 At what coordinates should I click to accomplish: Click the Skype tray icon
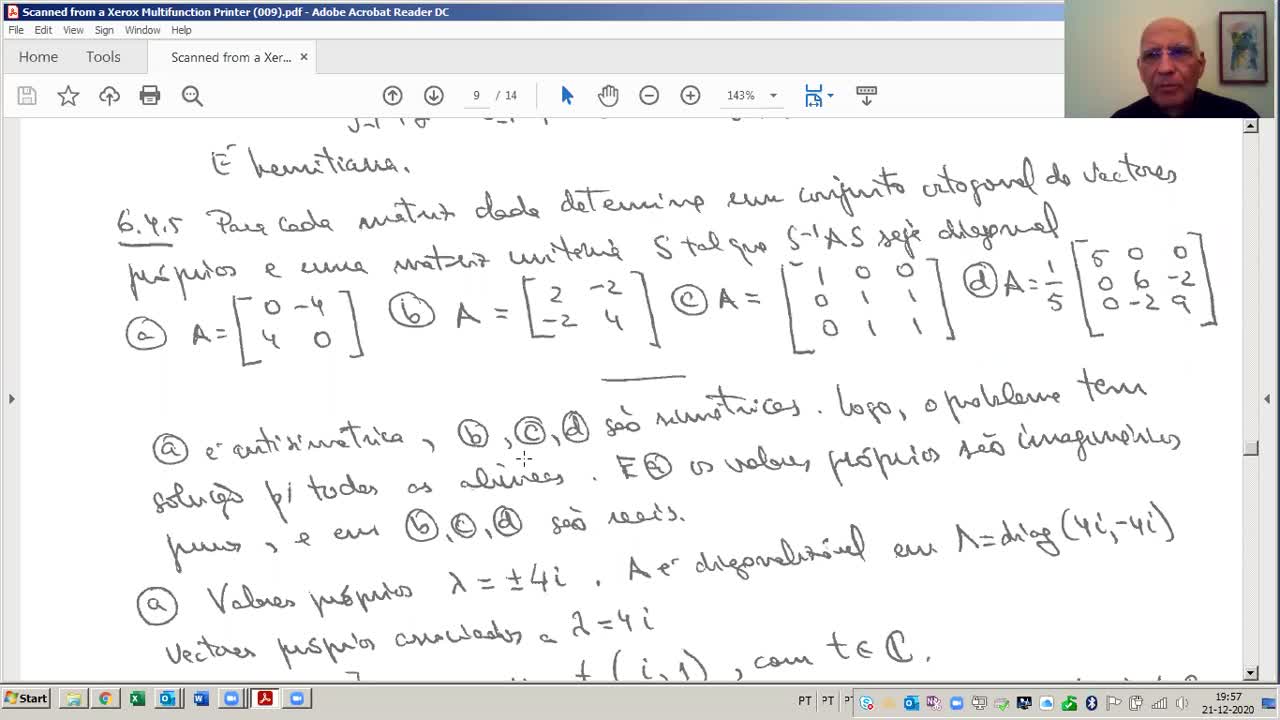coord(866,703)
